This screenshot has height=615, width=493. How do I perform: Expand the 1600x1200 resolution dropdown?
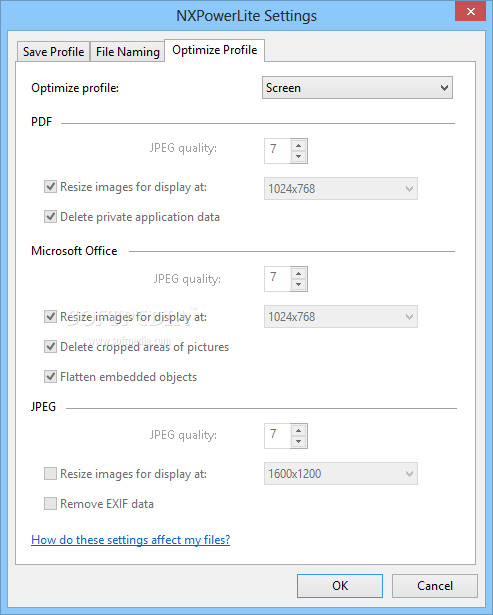click(341, 473)
